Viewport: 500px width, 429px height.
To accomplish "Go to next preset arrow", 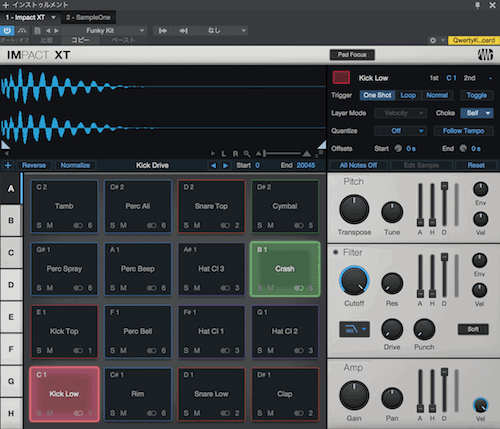I will (x=56, y=31).
